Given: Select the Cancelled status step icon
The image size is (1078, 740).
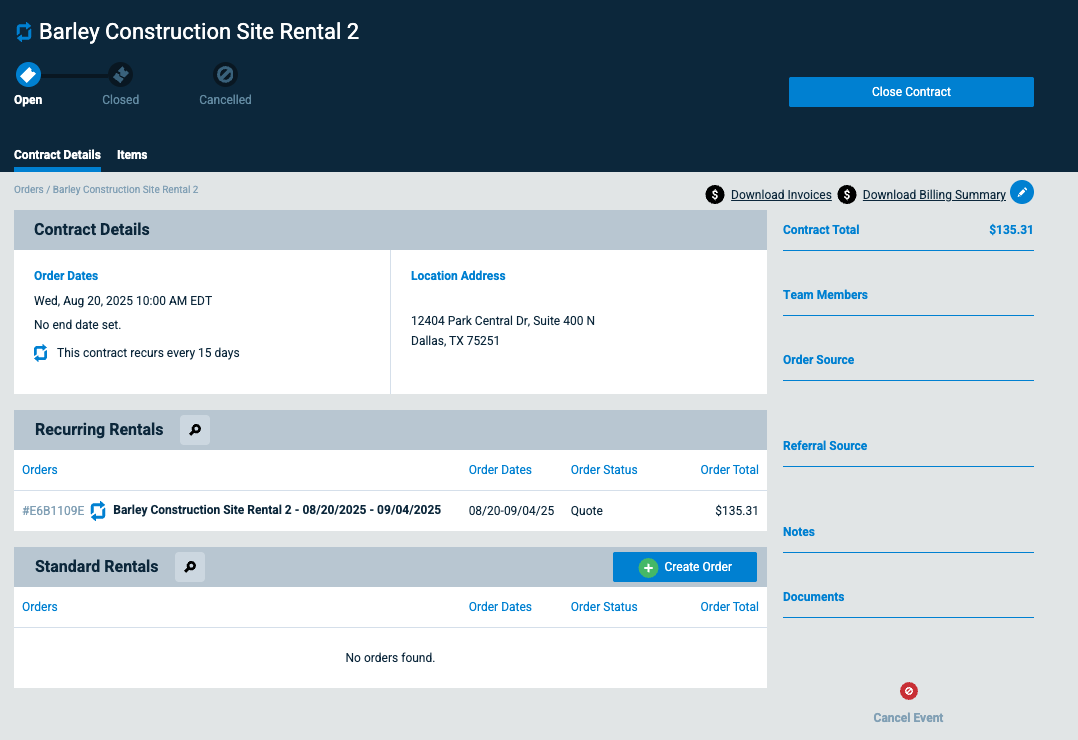Looking at the screenshot, I should tap(225, 74).
